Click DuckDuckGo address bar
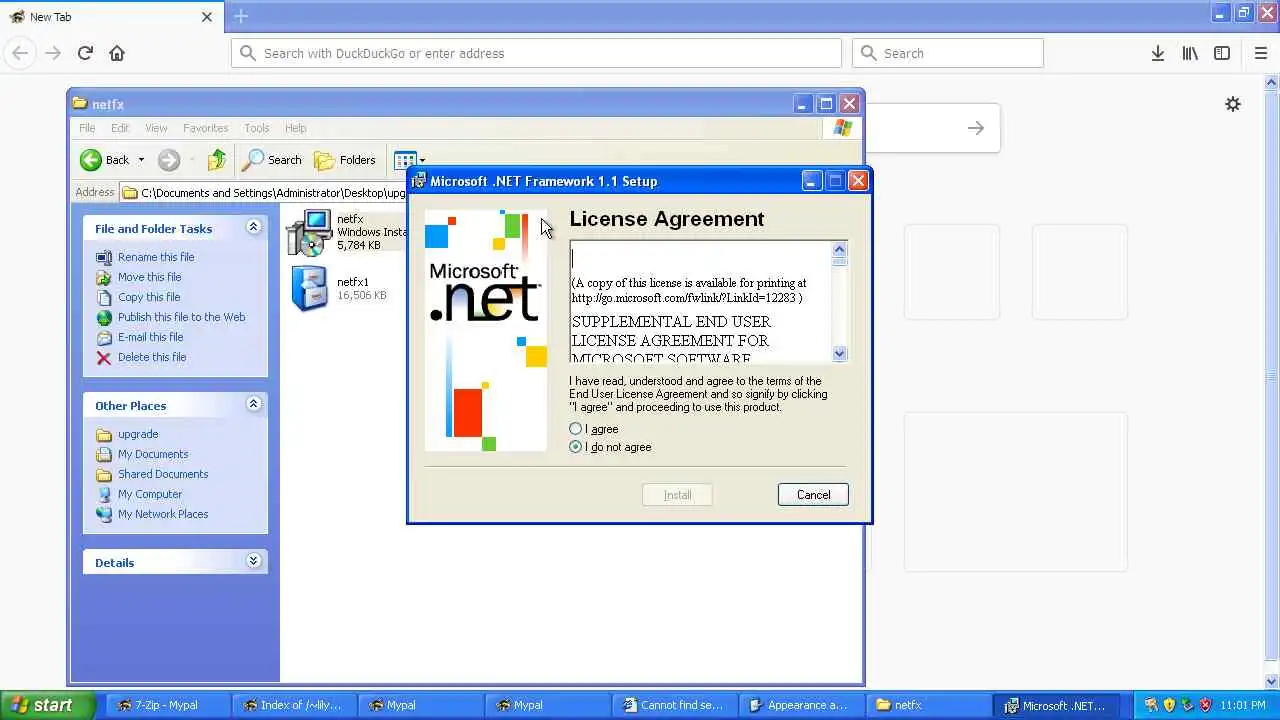 [536, 53]
